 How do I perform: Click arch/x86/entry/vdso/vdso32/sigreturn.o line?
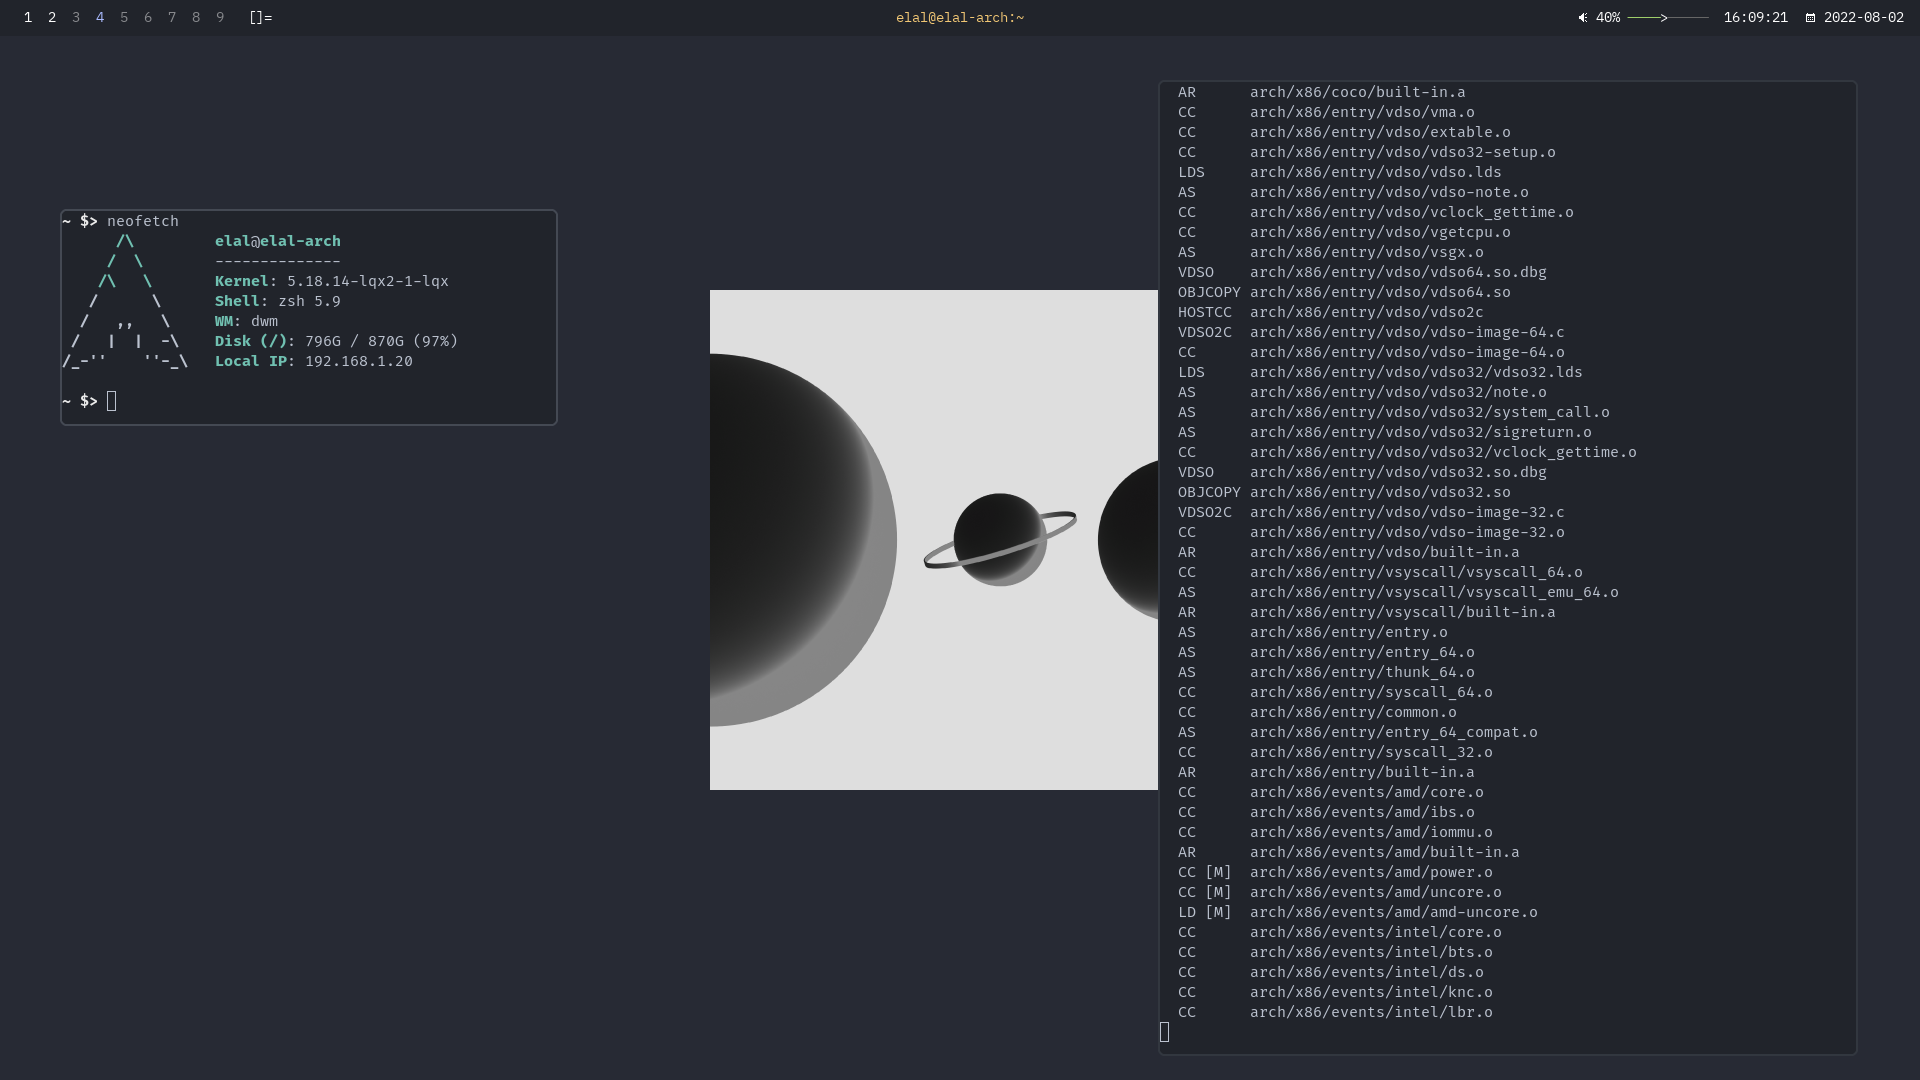(1385, 432)
